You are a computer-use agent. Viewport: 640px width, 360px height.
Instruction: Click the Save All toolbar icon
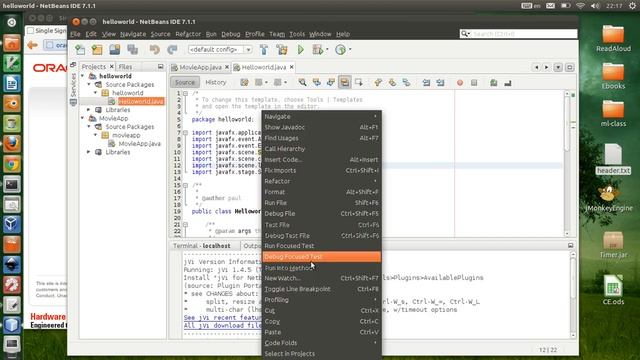coord(133,50)
